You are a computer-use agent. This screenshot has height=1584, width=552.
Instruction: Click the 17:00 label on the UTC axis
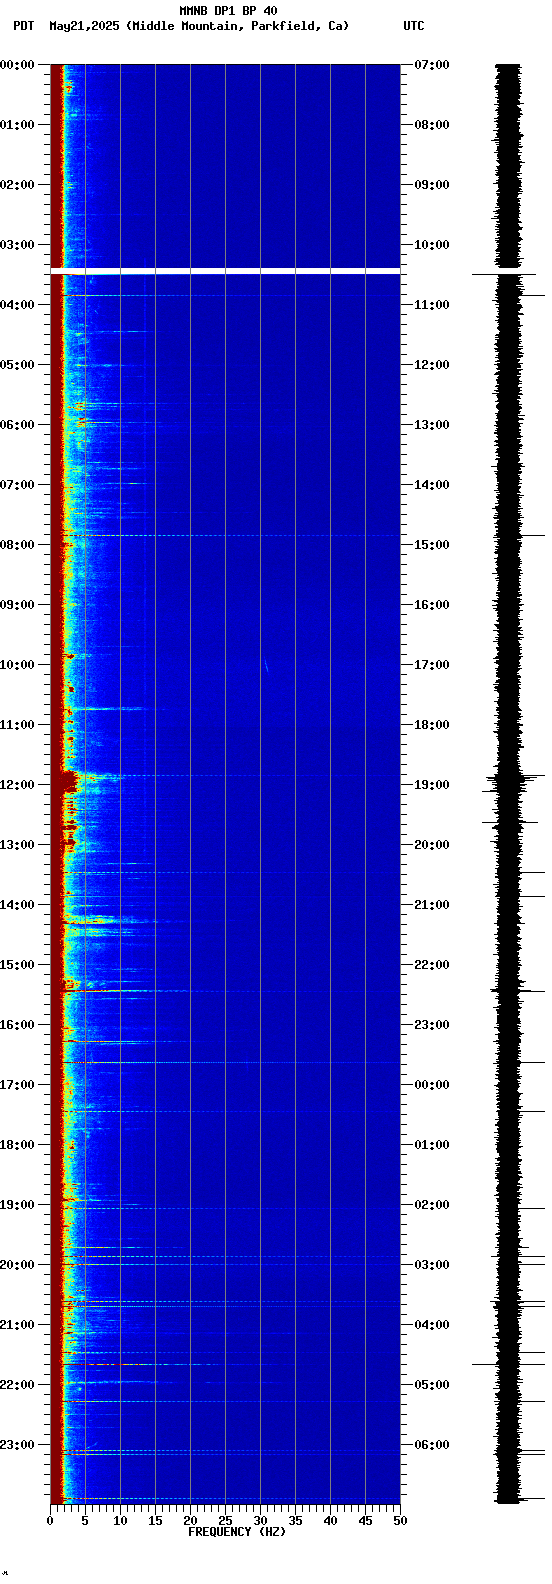[x=432, y=665]
